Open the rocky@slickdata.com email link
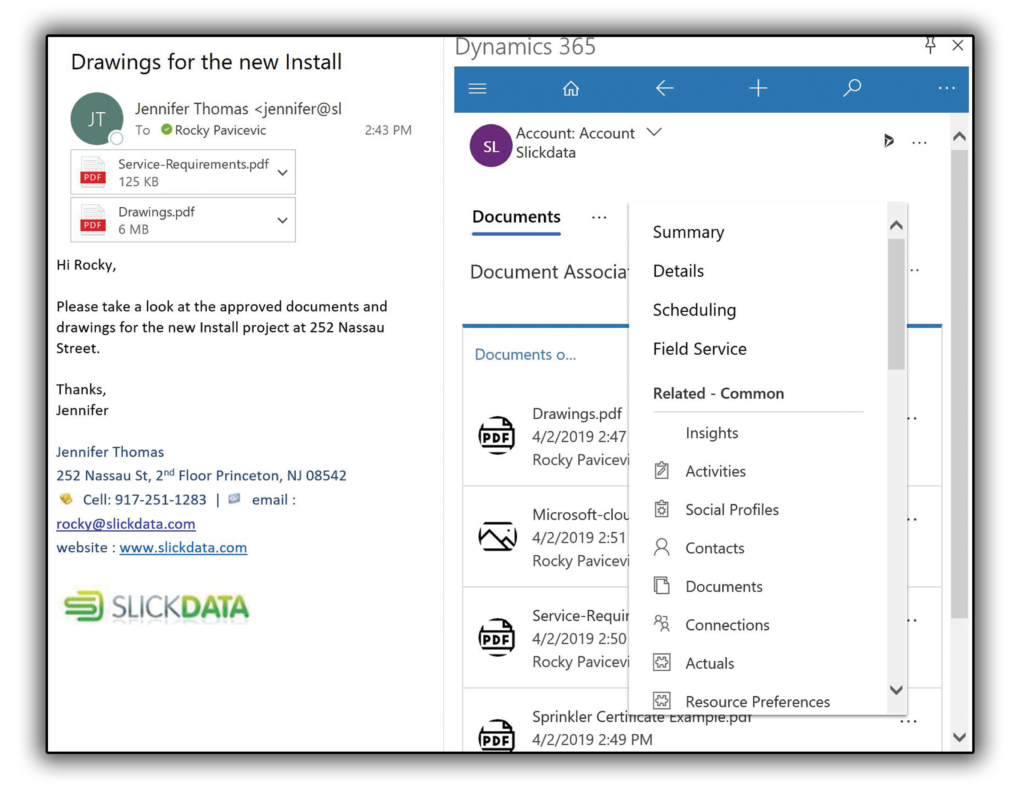 pyautogui.click(x=125, y=524)
